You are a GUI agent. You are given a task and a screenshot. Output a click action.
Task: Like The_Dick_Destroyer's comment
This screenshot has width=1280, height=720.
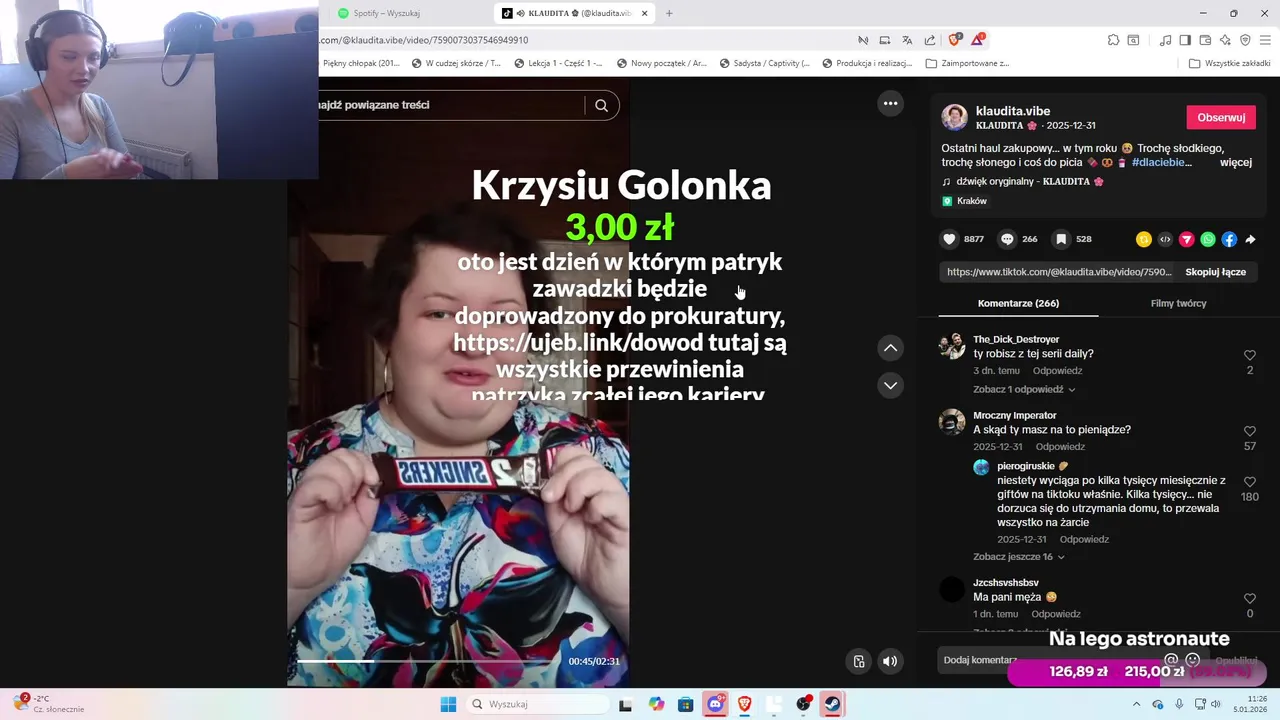point(1250,355)
